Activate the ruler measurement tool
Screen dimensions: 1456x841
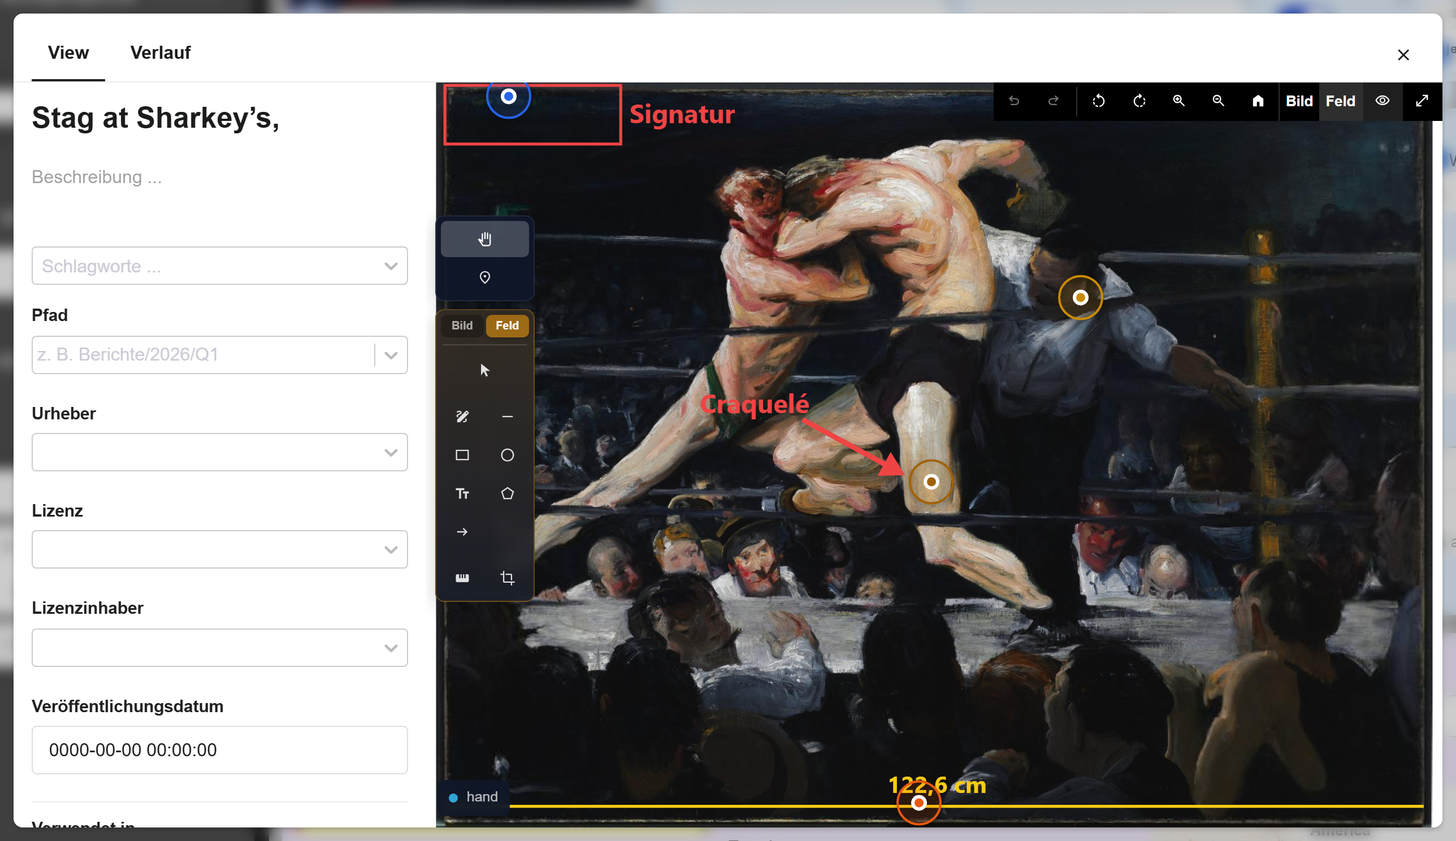point(462,578)
